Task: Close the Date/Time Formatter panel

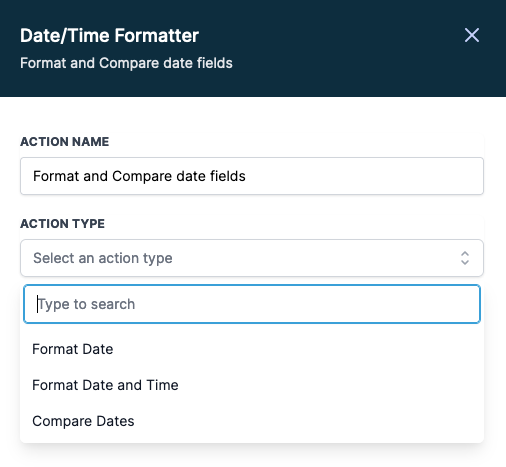Action: pos(472,35)
